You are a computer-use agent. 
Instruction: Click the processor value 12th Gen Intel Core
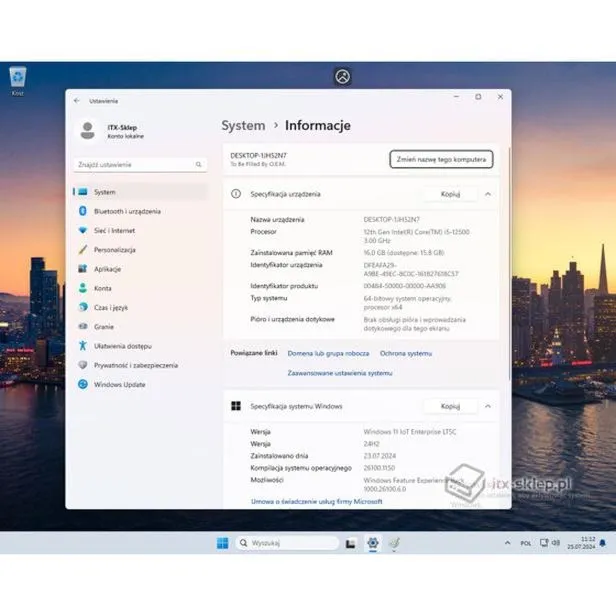click(x=416, y=236)
